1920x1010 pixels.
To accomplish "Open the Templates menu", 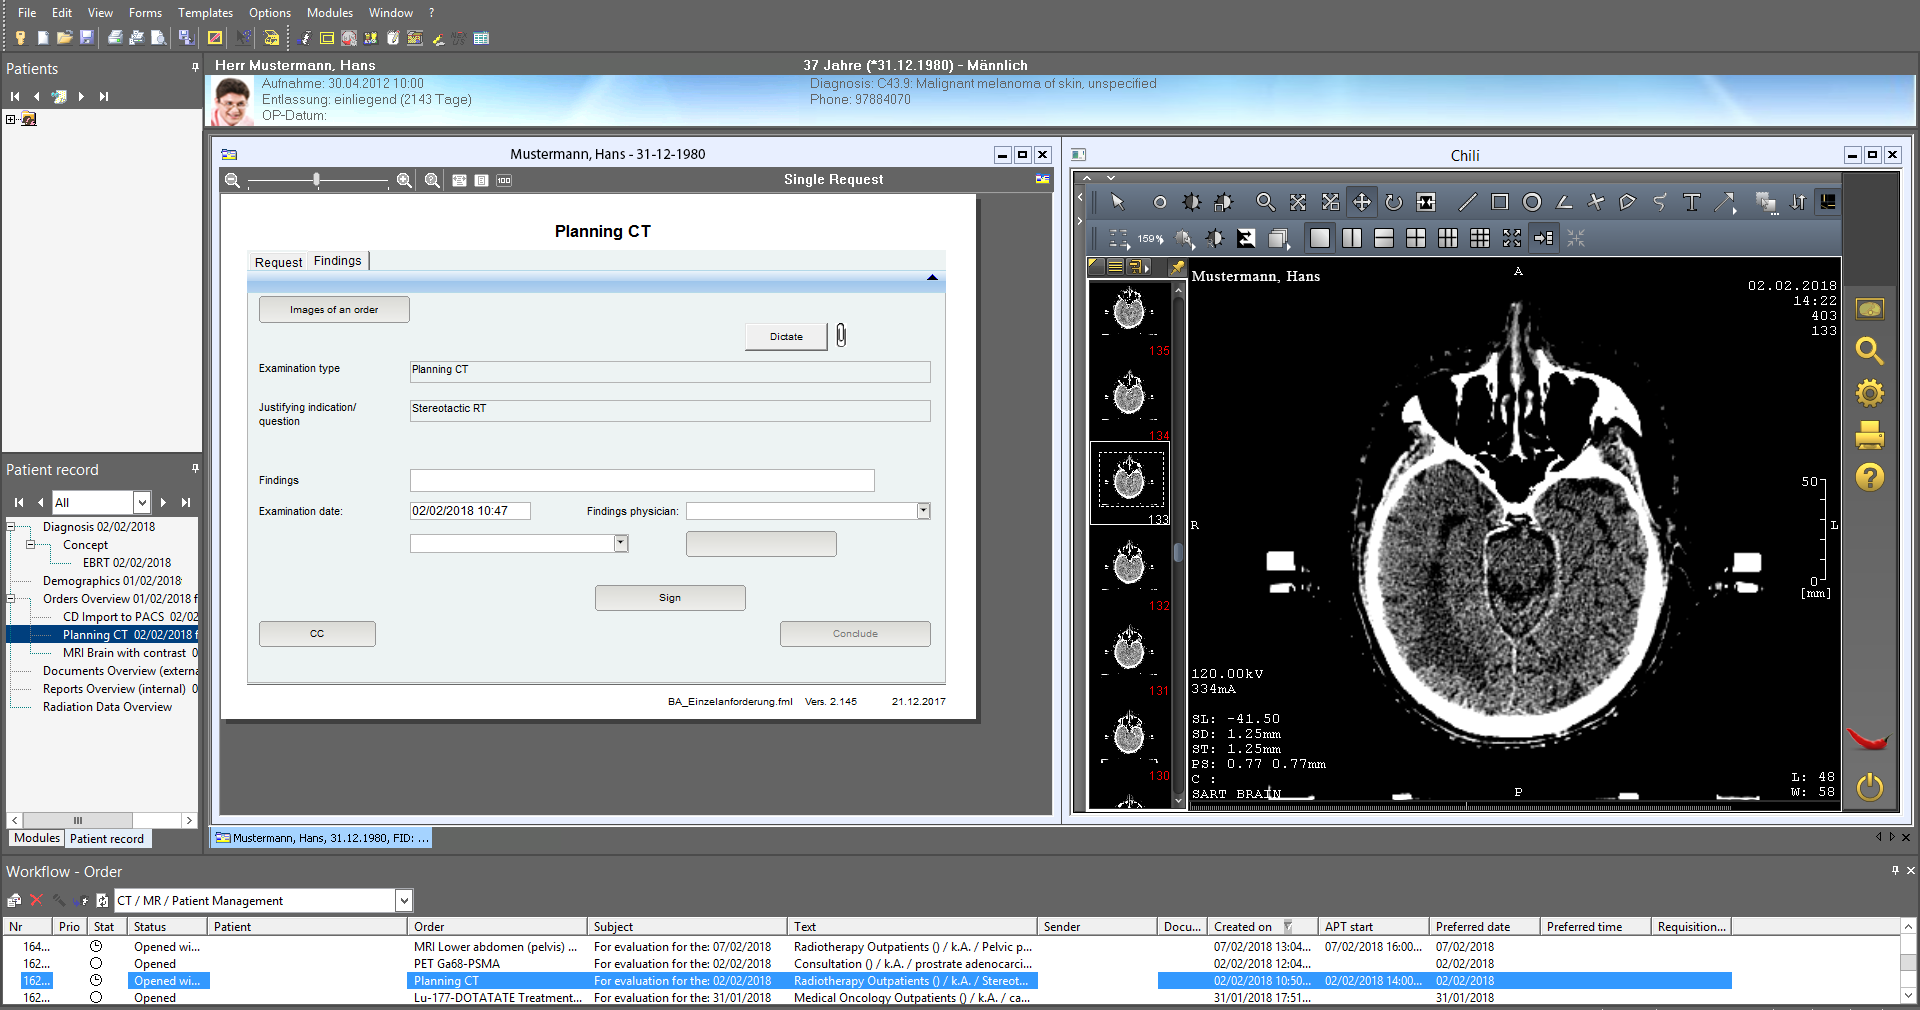I will (205, 12).
